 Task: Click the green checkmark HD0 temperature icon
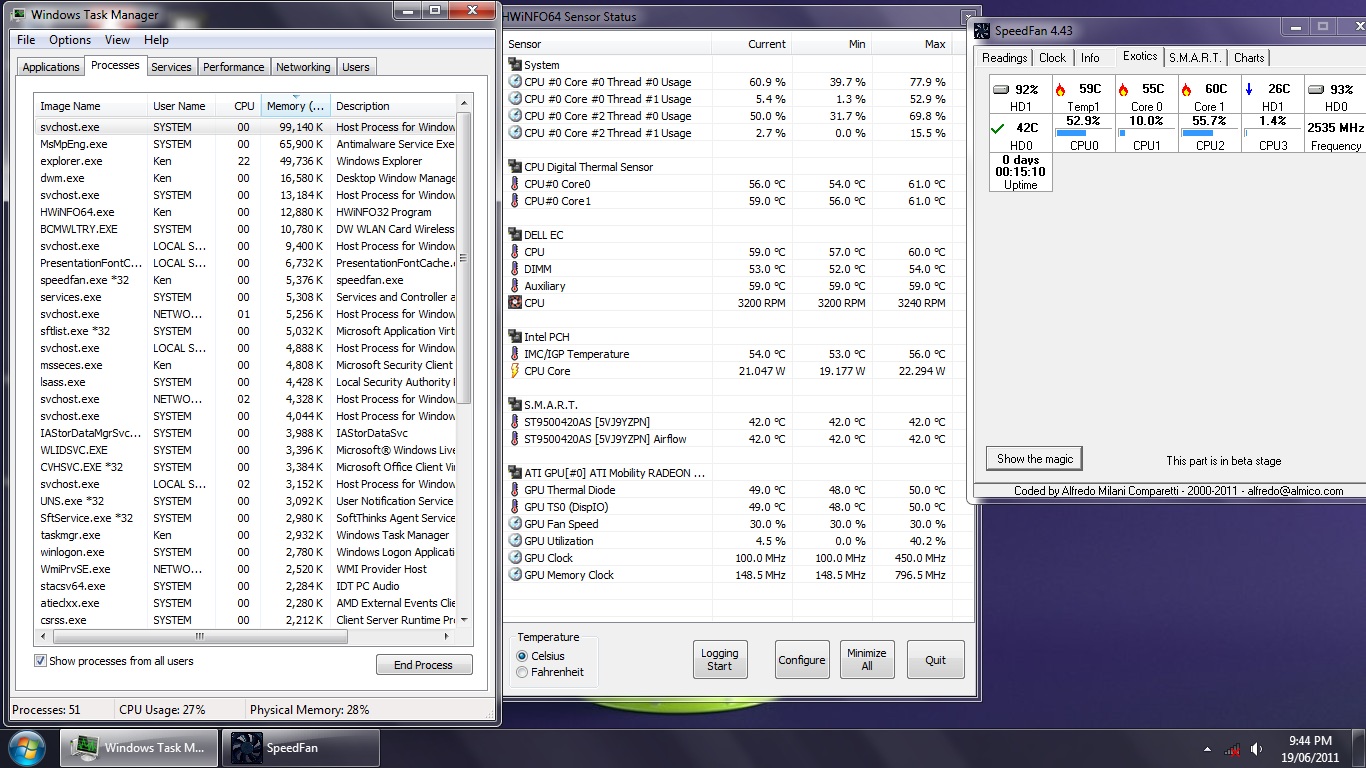(x=997, y=128)
